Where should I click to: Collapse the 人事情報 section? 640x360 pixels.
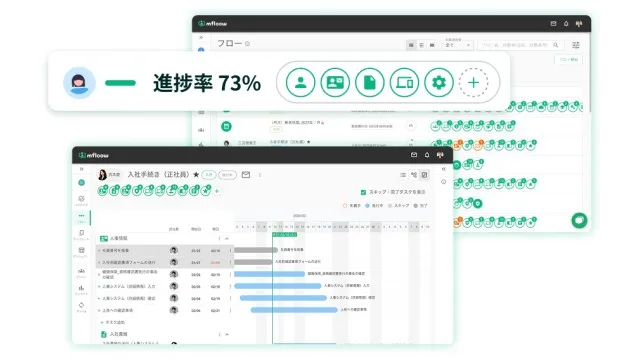(227, 238)
